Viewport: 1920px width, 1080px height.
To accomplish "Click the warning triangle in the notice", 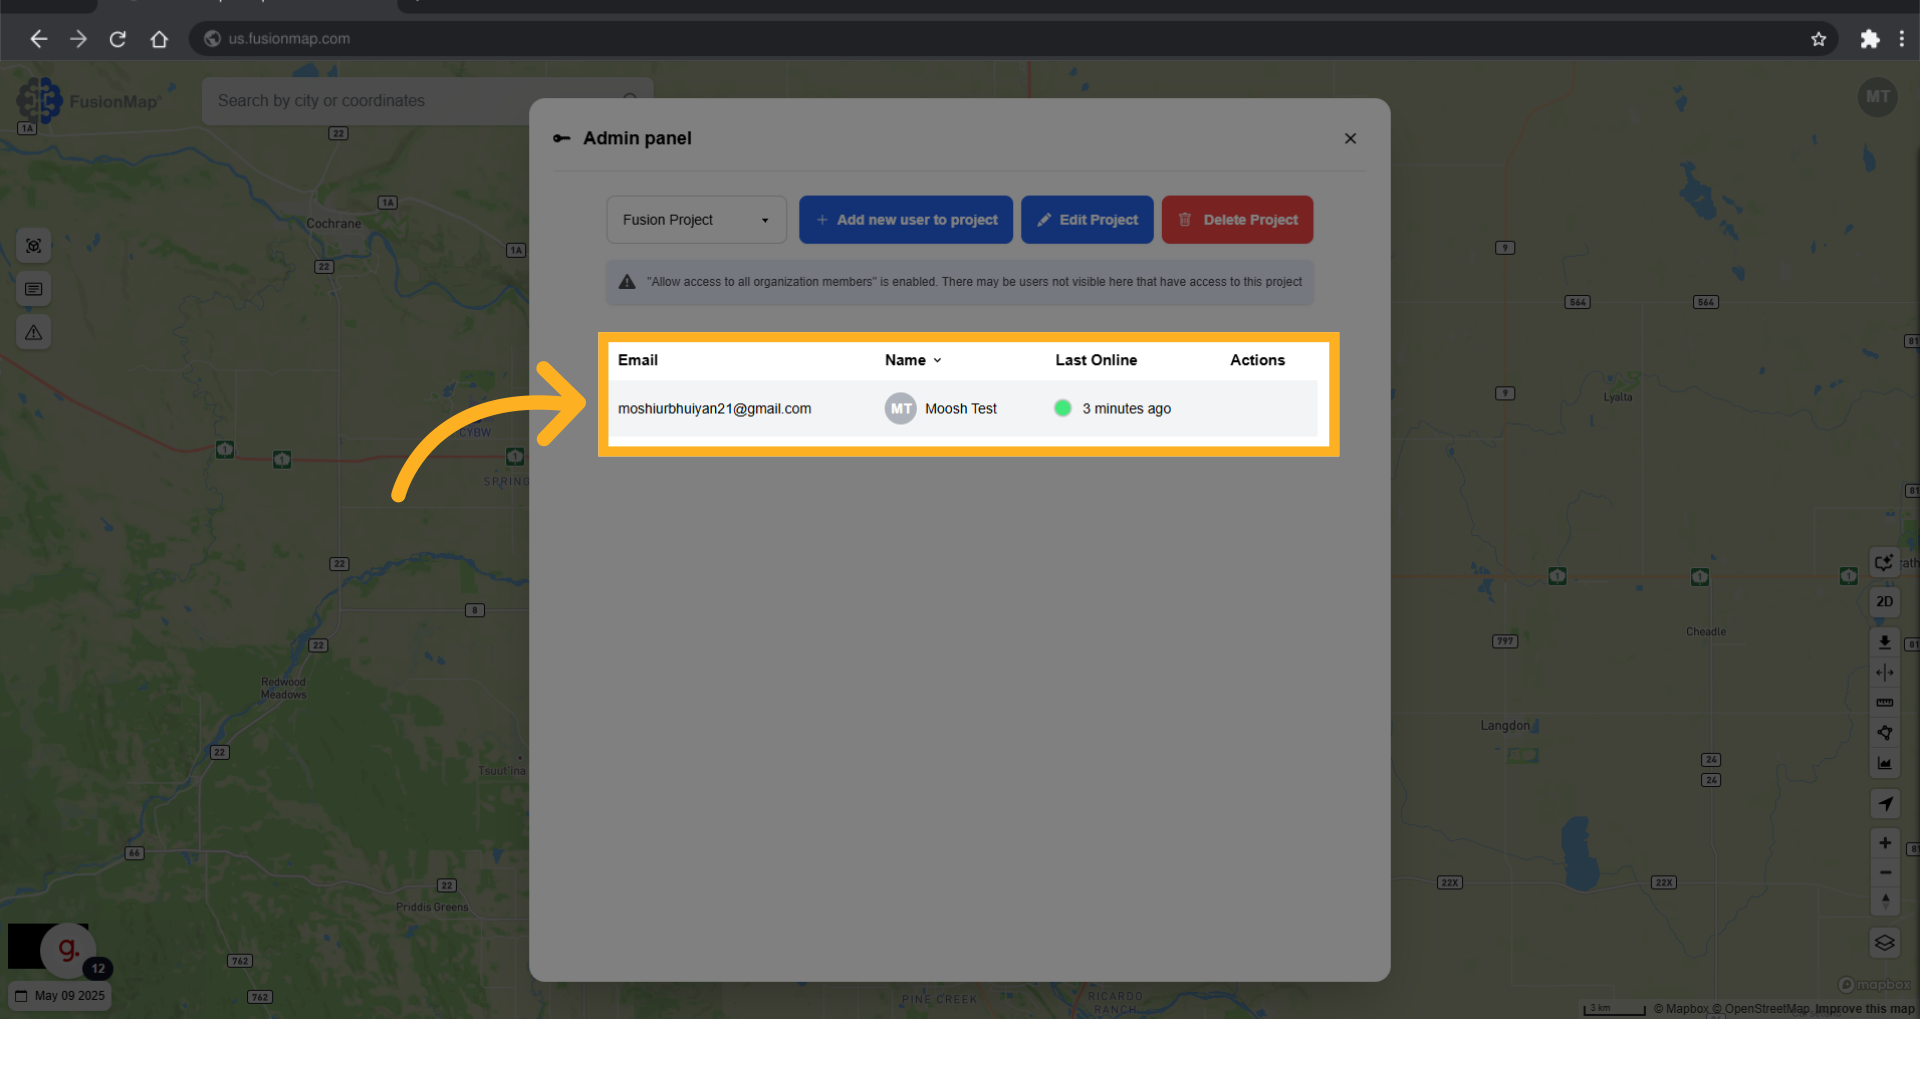I will (627, 282).
